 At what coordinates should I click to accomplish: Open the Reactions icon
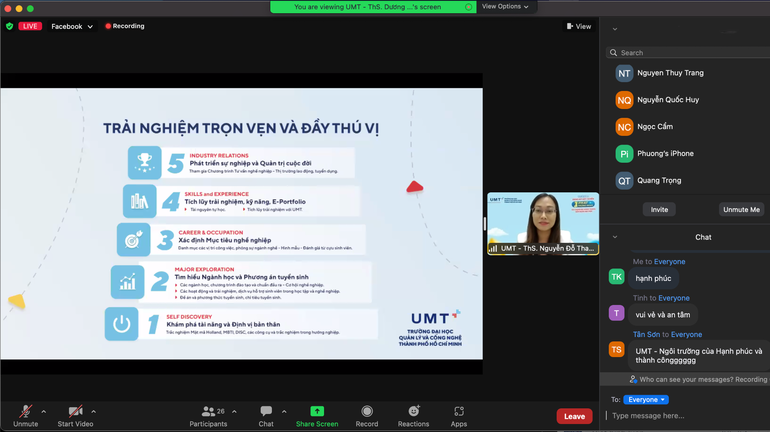coord(413,411)
